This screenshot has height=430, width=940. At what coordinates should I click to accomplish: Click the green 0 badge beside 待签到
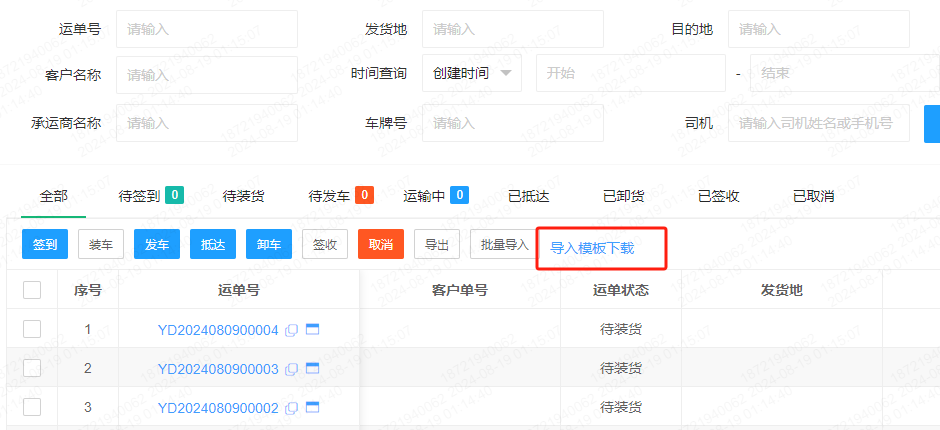coord(174,195)
